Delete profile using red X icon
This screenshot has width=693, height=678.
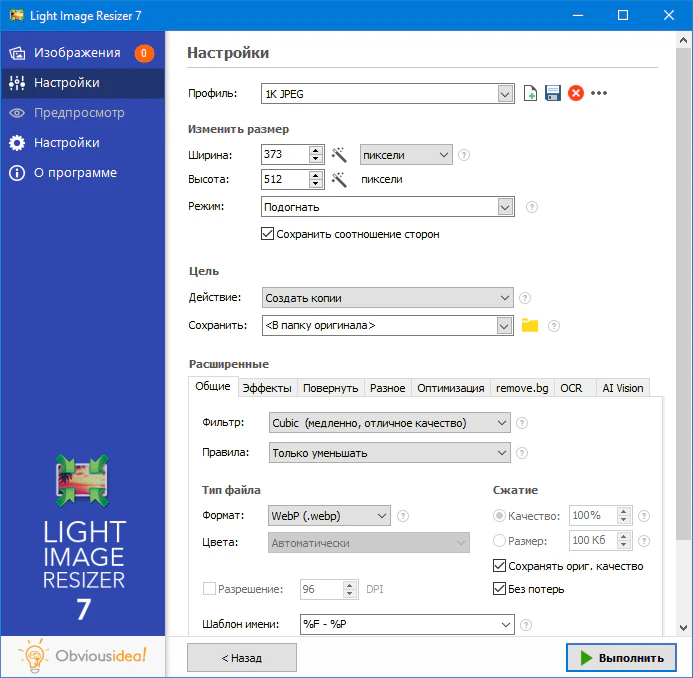tap(576, 93)
